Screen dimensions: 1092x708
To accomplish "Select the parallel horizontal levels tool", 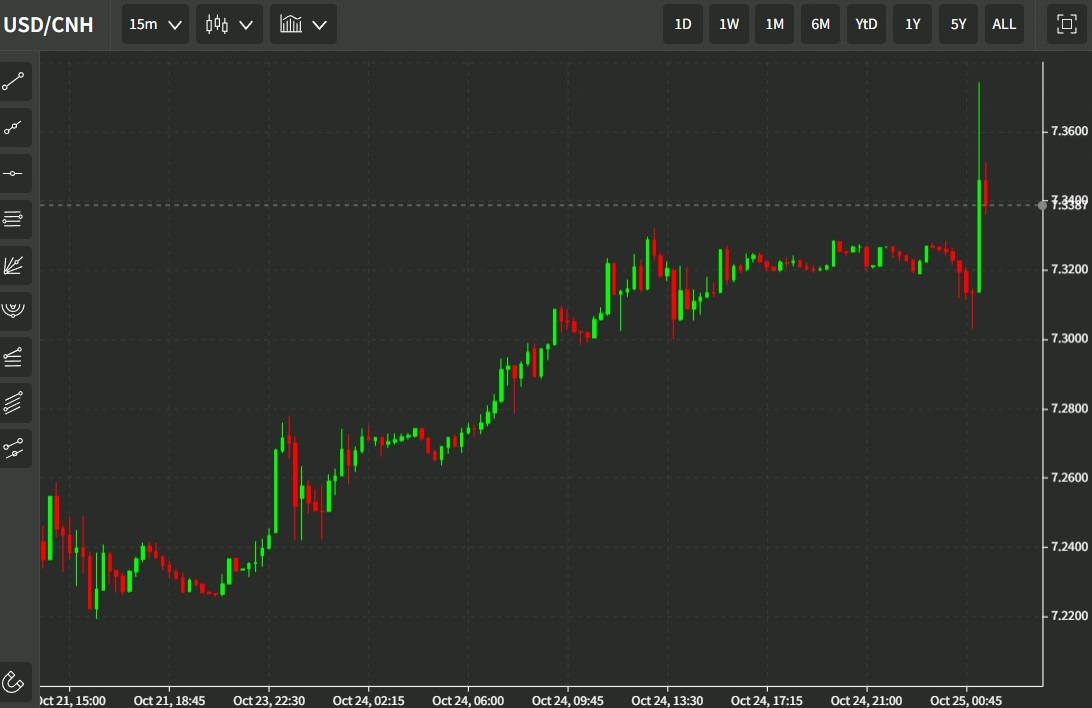I will tap(13, 219).
